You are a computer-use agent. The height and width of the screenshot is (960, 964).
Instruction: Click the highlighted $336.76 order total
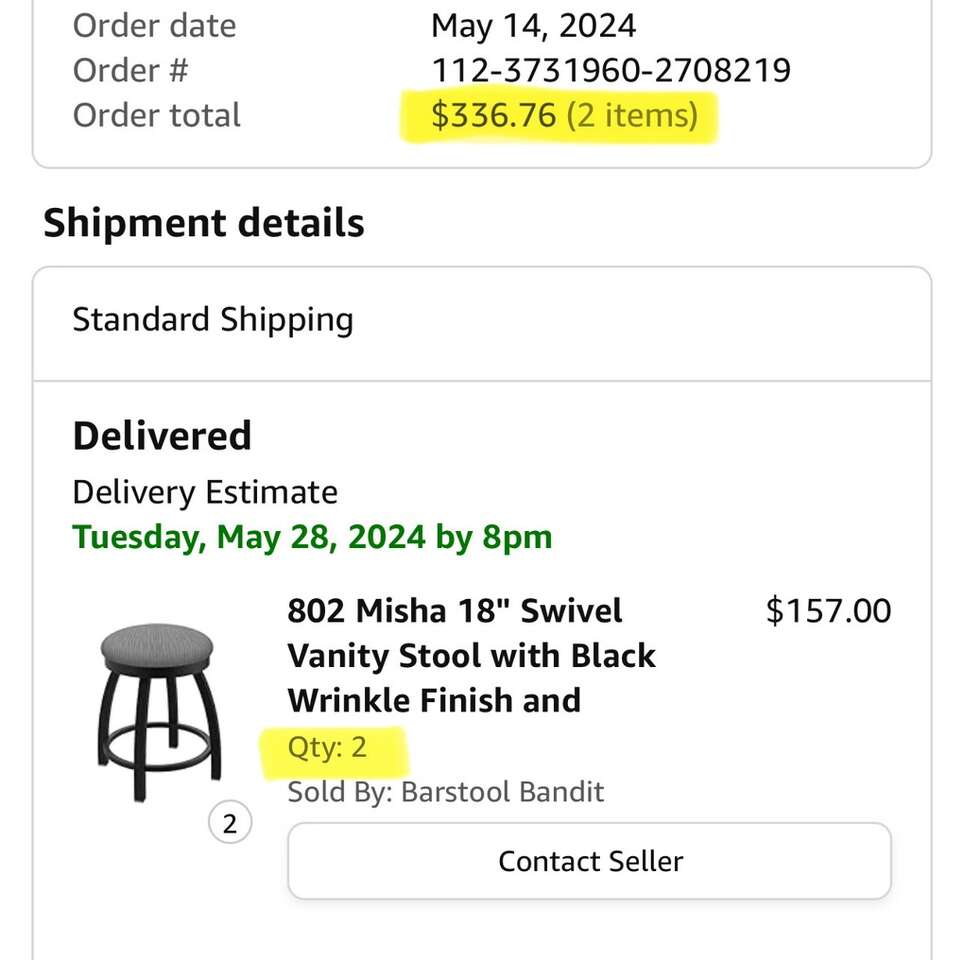click(493, 115)
